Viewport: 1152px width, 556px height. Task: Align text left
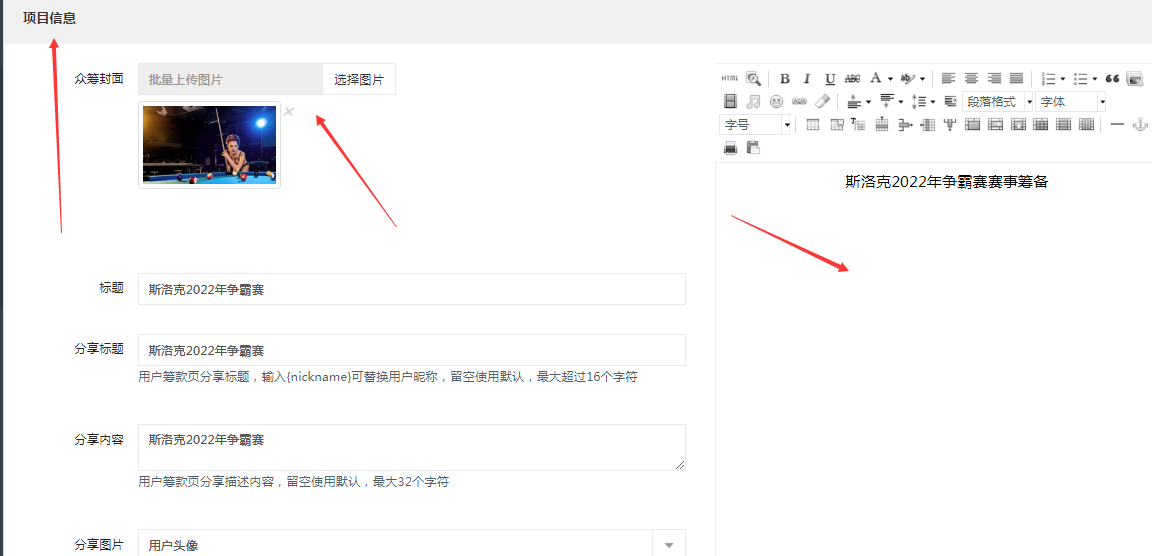[x=948, y=79]
